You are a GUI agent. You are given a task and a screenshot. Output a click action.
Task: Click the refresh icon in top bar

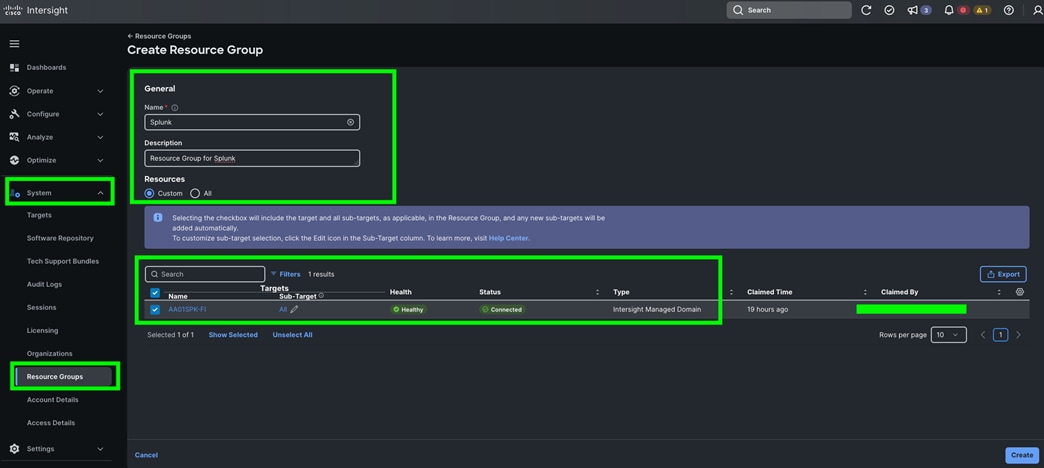click(866, 10)
